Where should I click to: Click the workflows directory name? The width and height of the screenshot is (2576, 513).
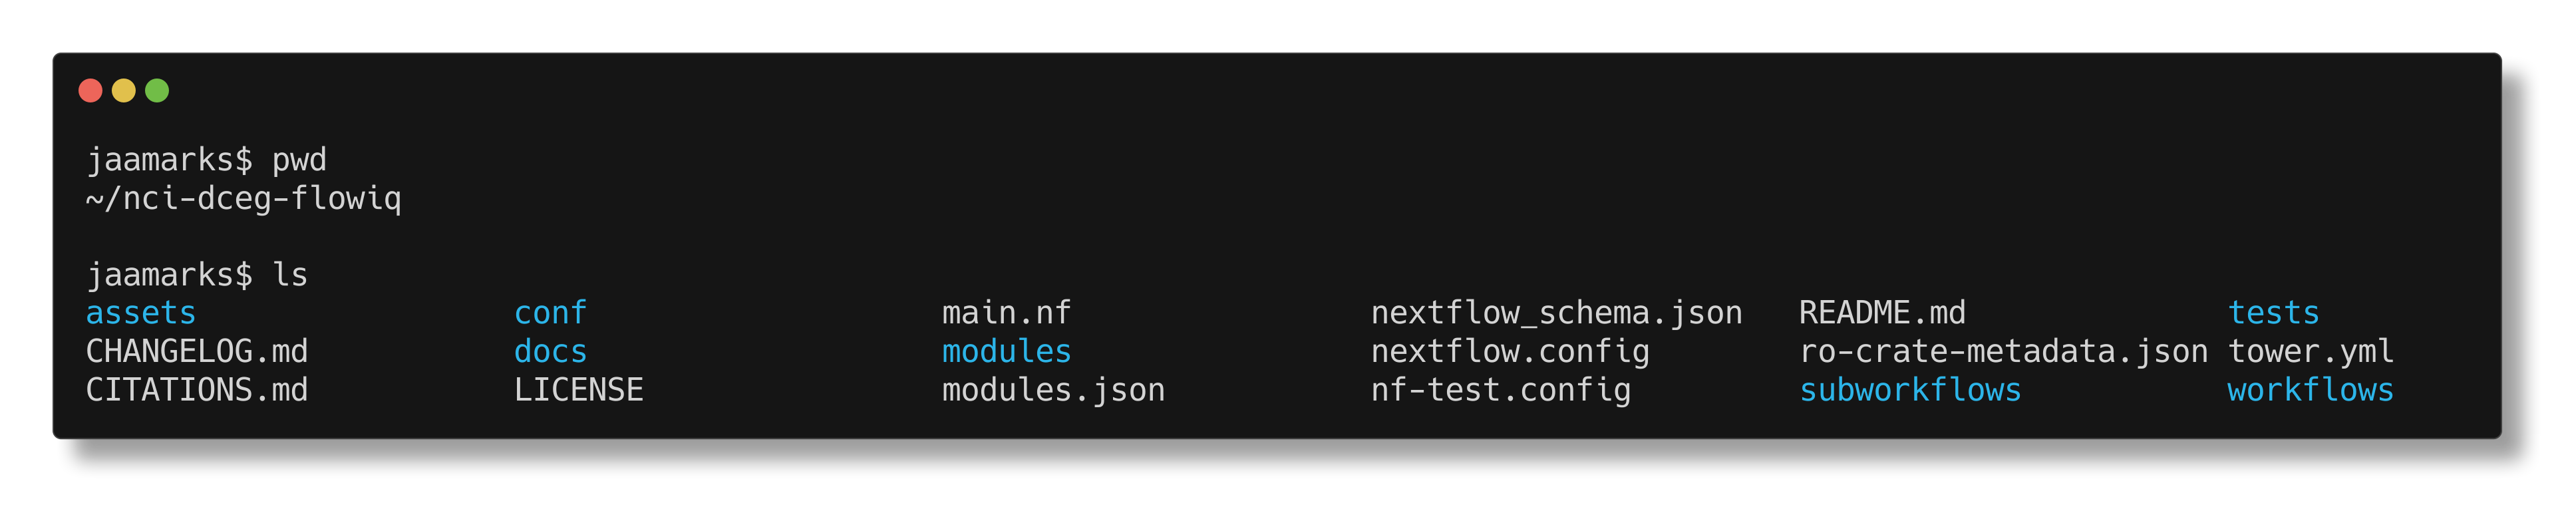(2310, 390)
